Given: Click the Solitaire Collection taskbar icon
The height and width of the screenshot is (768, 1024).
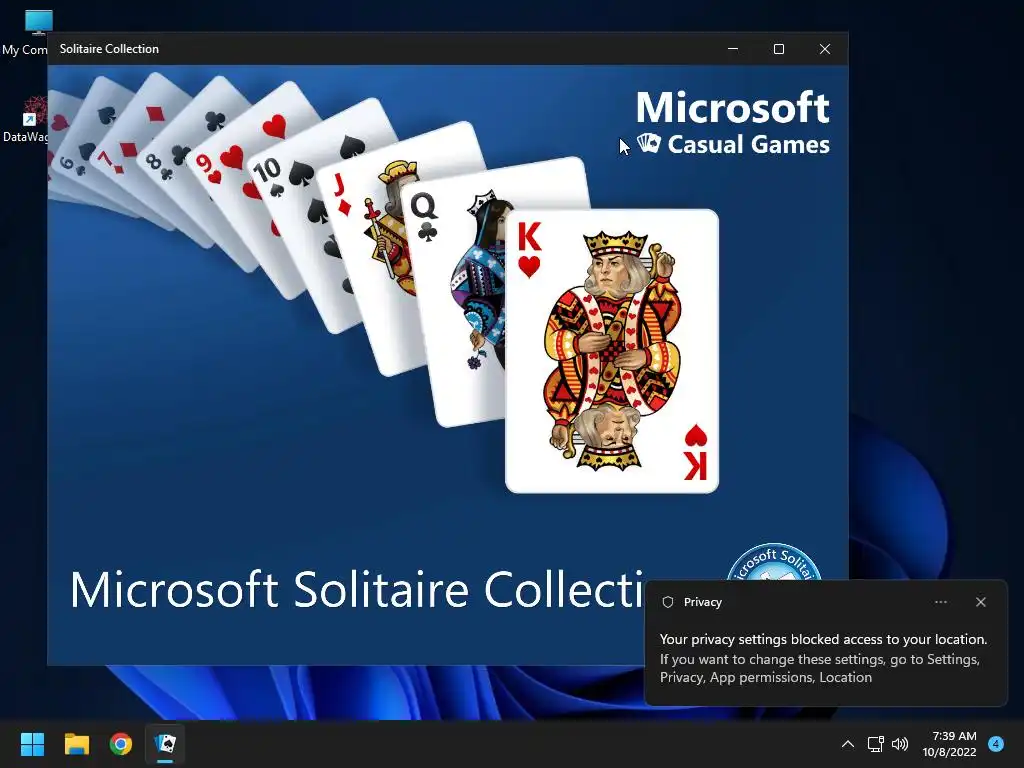Looking at the screenshot, I should pos(165,744).
